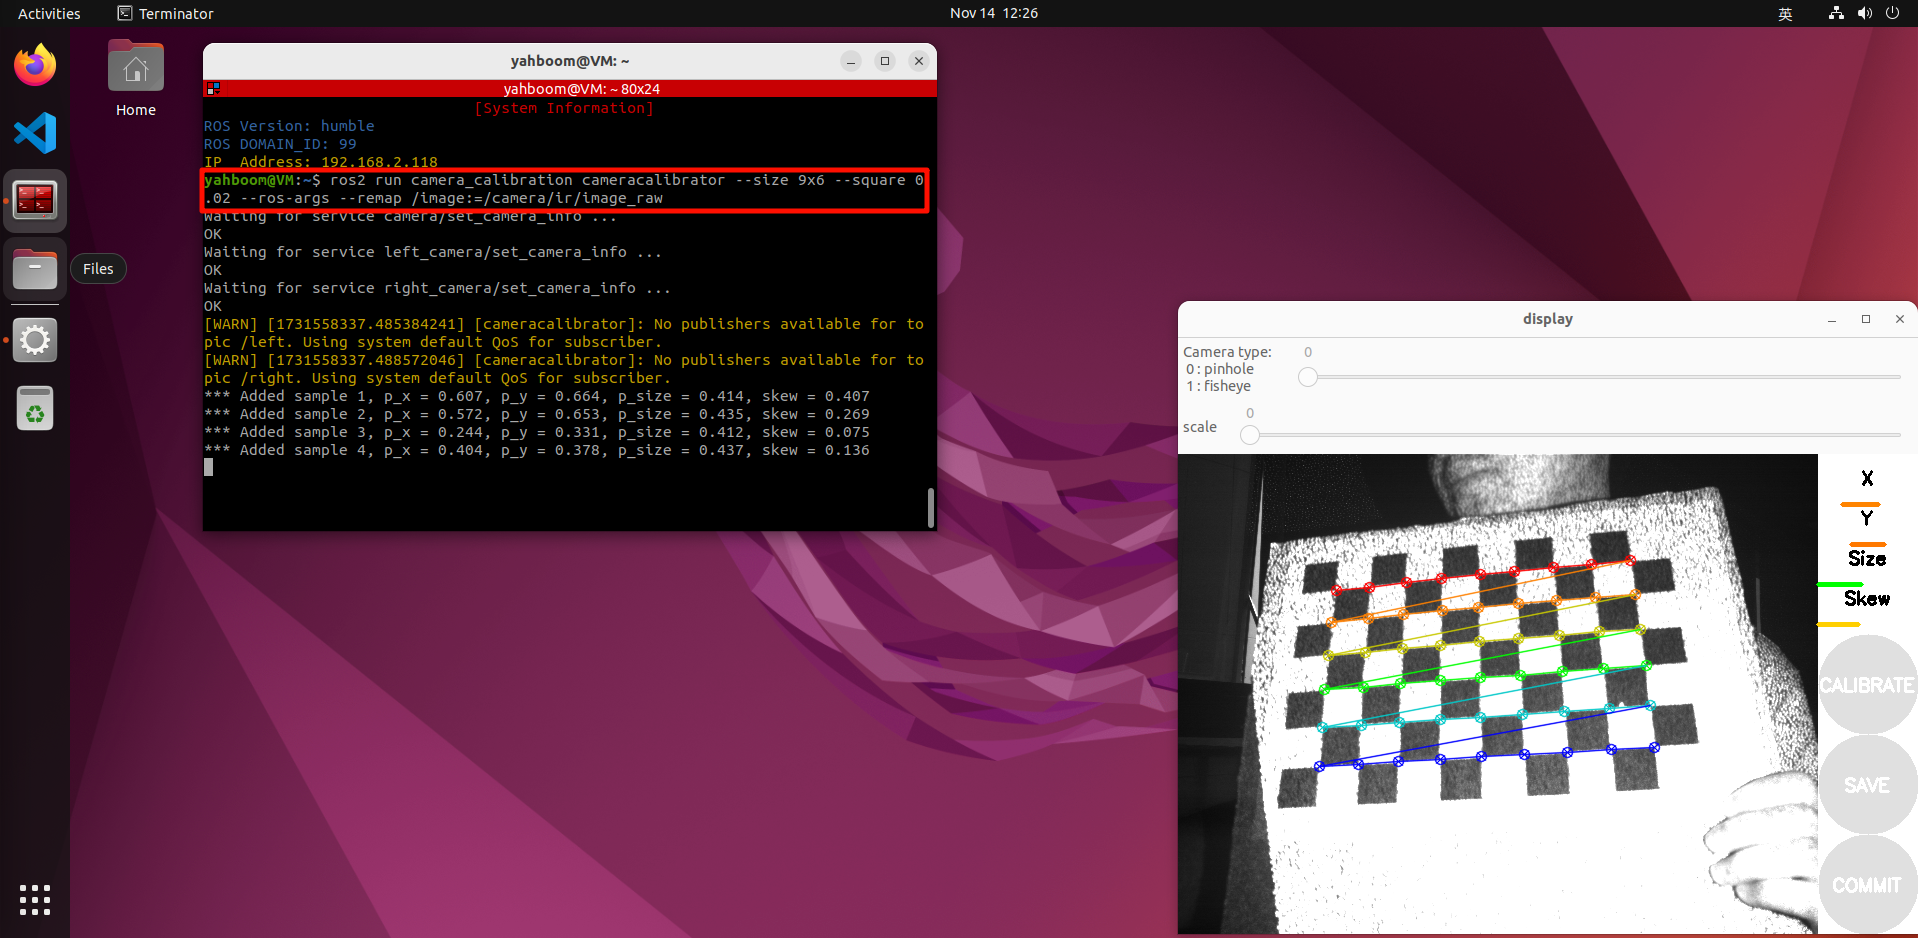Click the COMMIT button in display
The image size is (1918, 938).
click(x=1867, y=885)
